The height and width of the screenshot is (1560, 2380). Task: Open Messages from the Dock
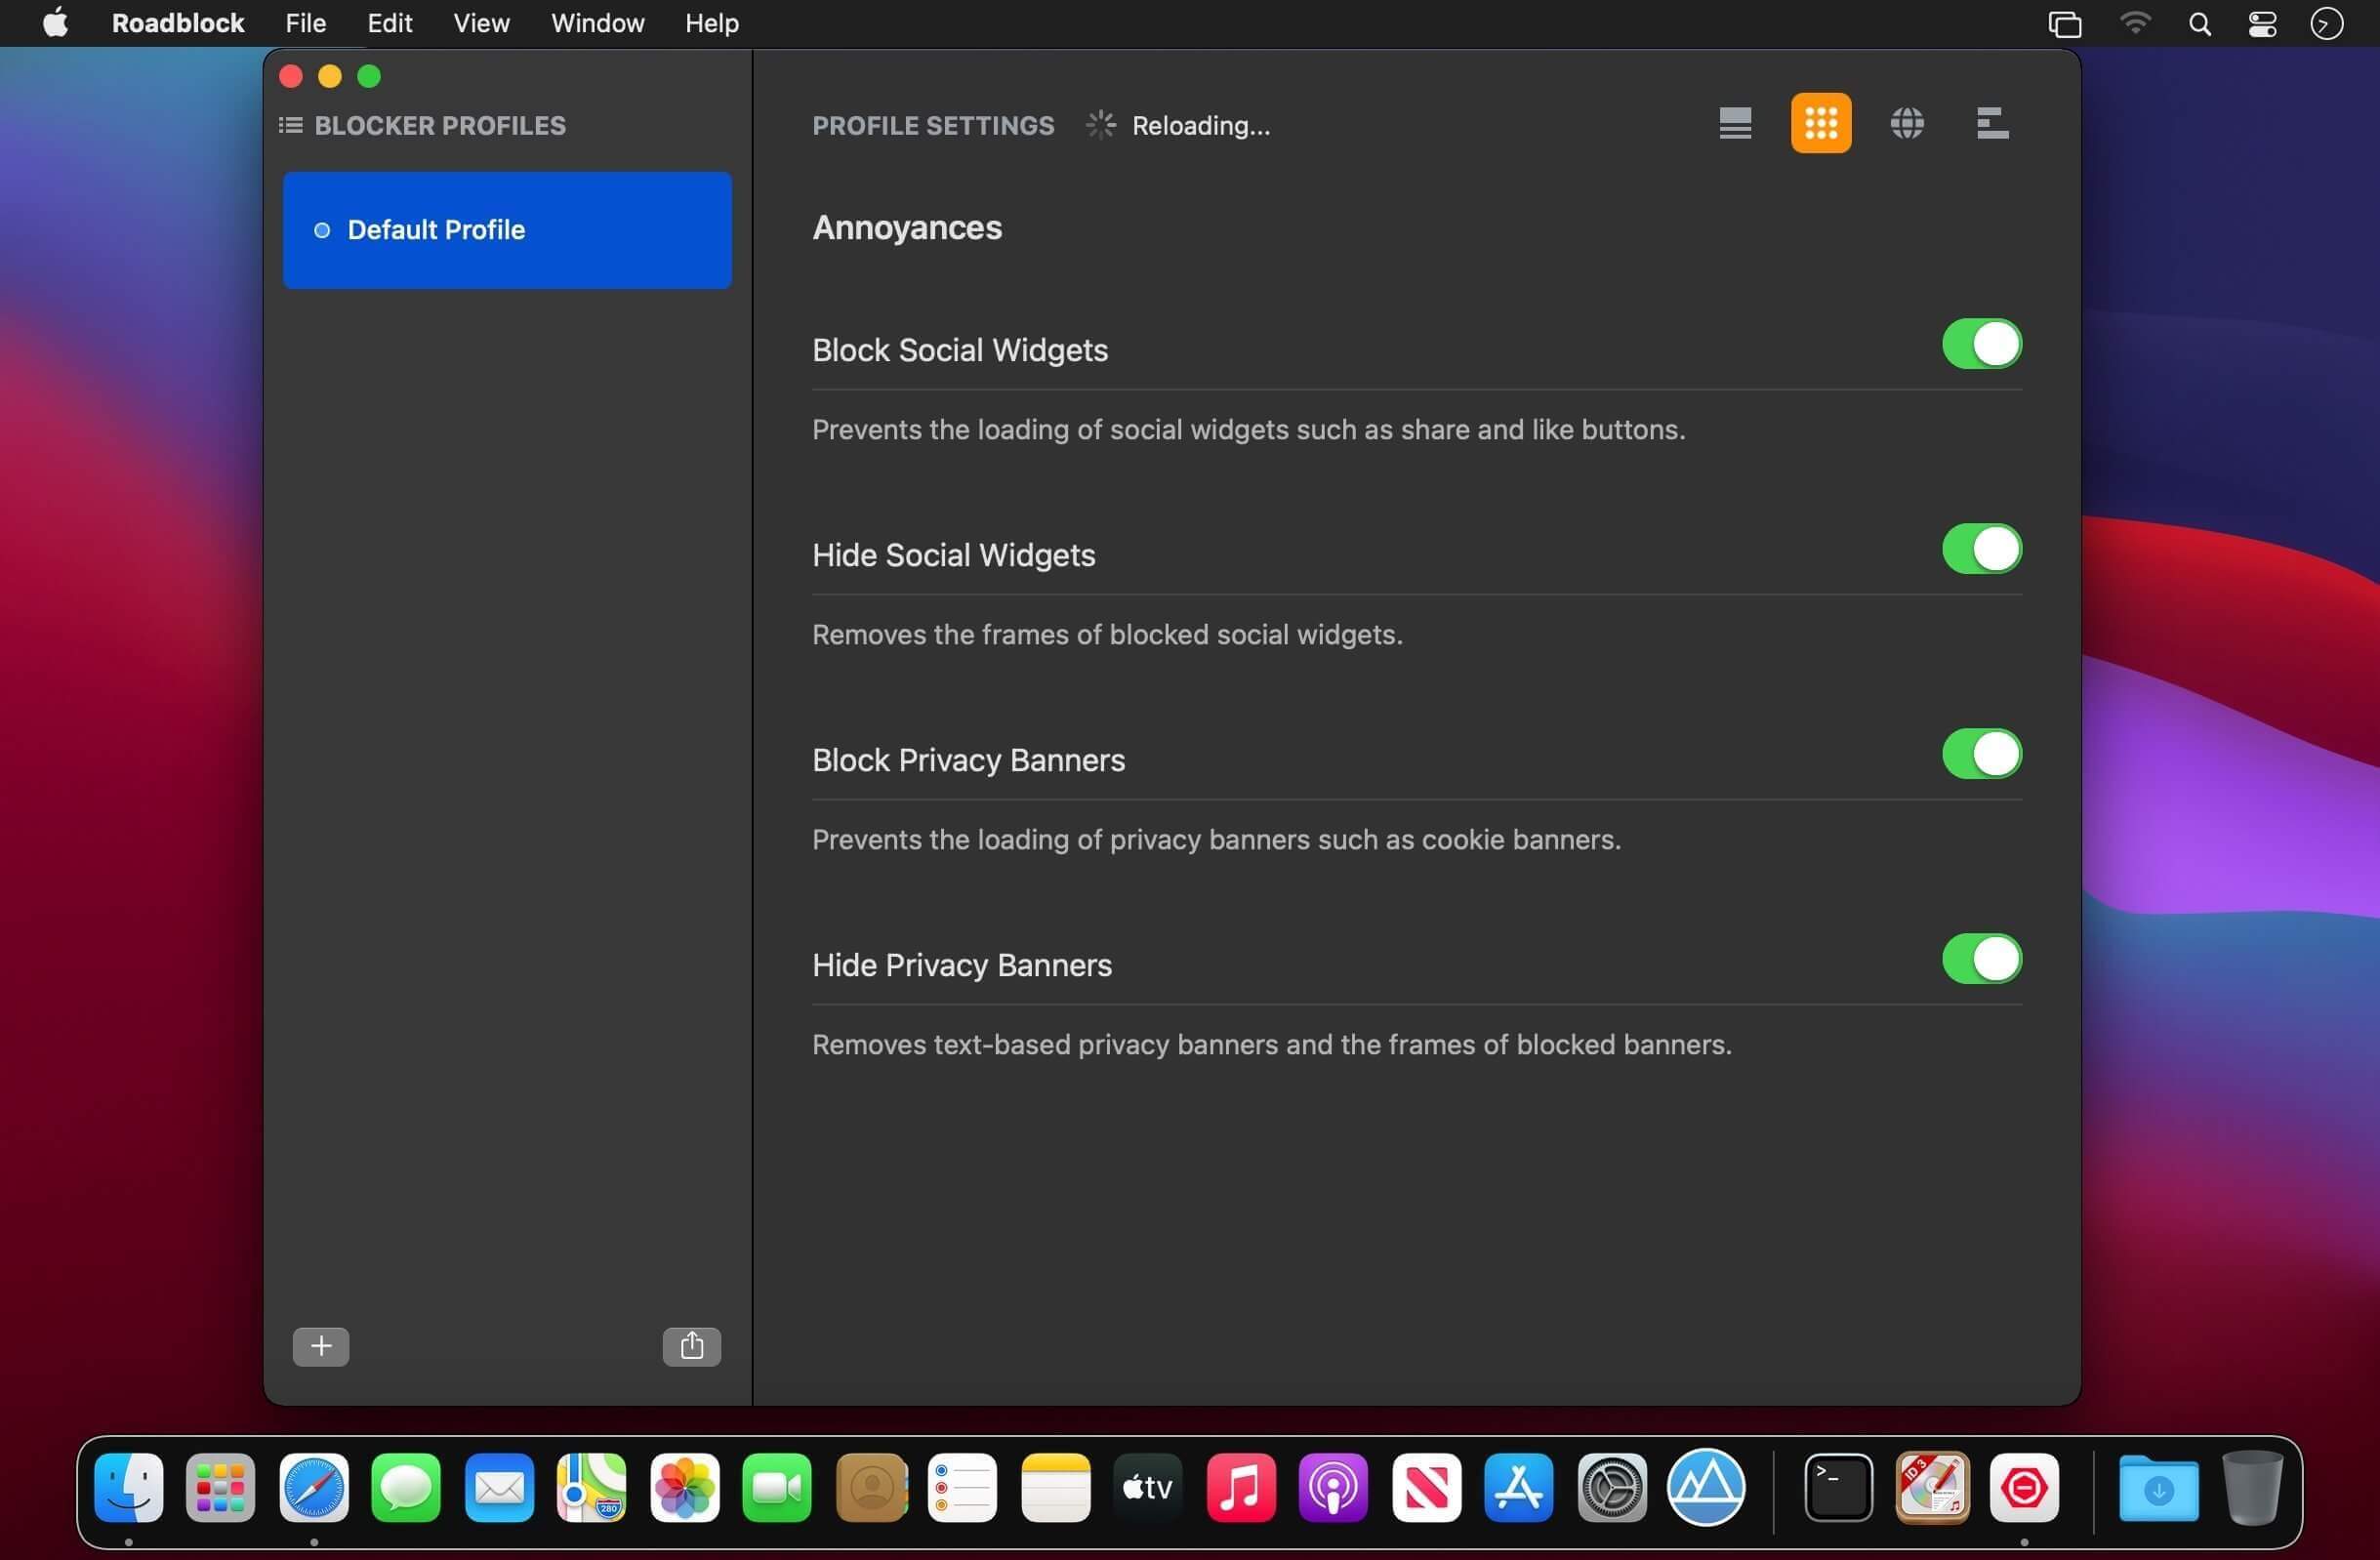[406, 1487]
